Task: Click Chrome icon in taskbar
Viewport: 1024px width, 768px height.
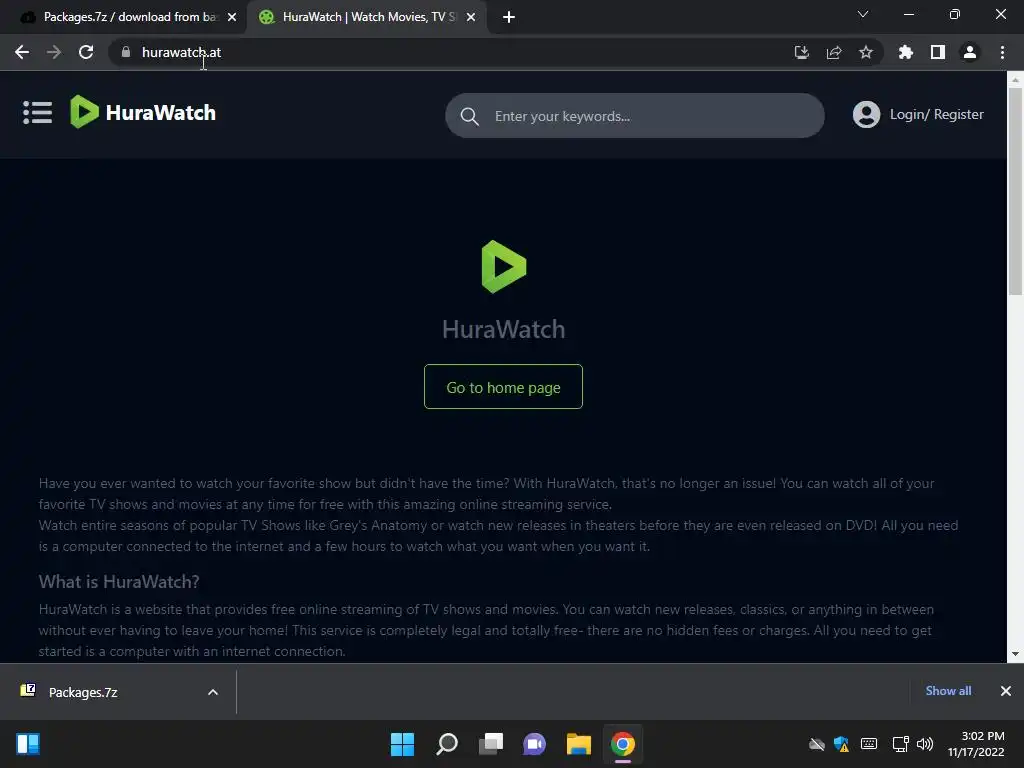Action: pyautogui.click(x=623, y=744)
